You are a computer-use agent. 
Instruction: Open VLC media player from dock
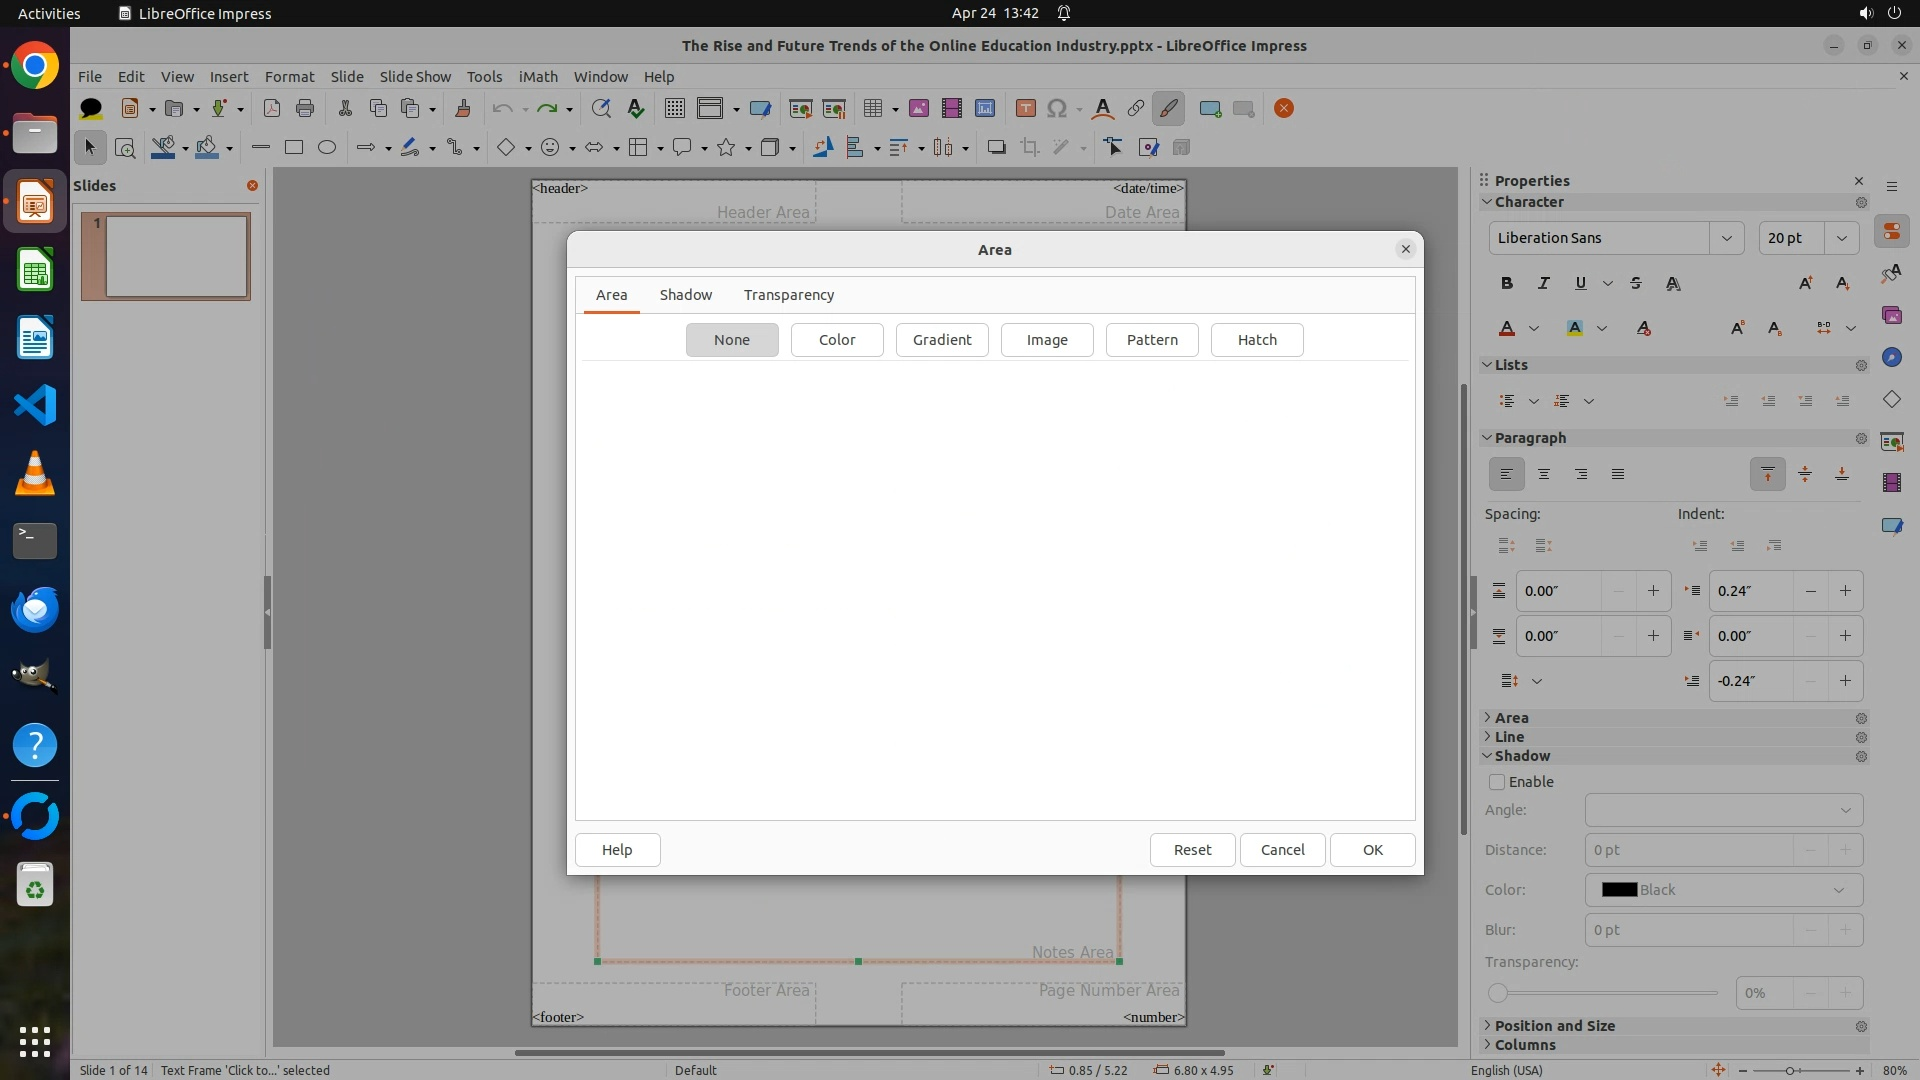35,473
